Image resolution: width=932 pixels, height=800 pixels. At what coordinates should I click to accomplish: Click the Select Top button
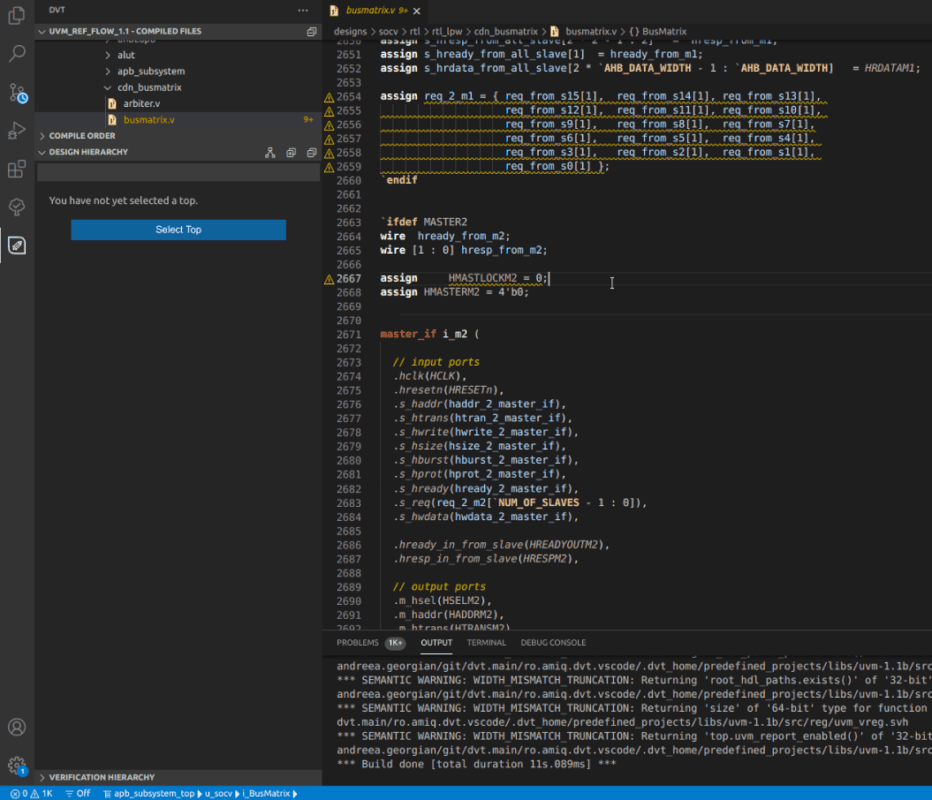[x=178, y=230]
